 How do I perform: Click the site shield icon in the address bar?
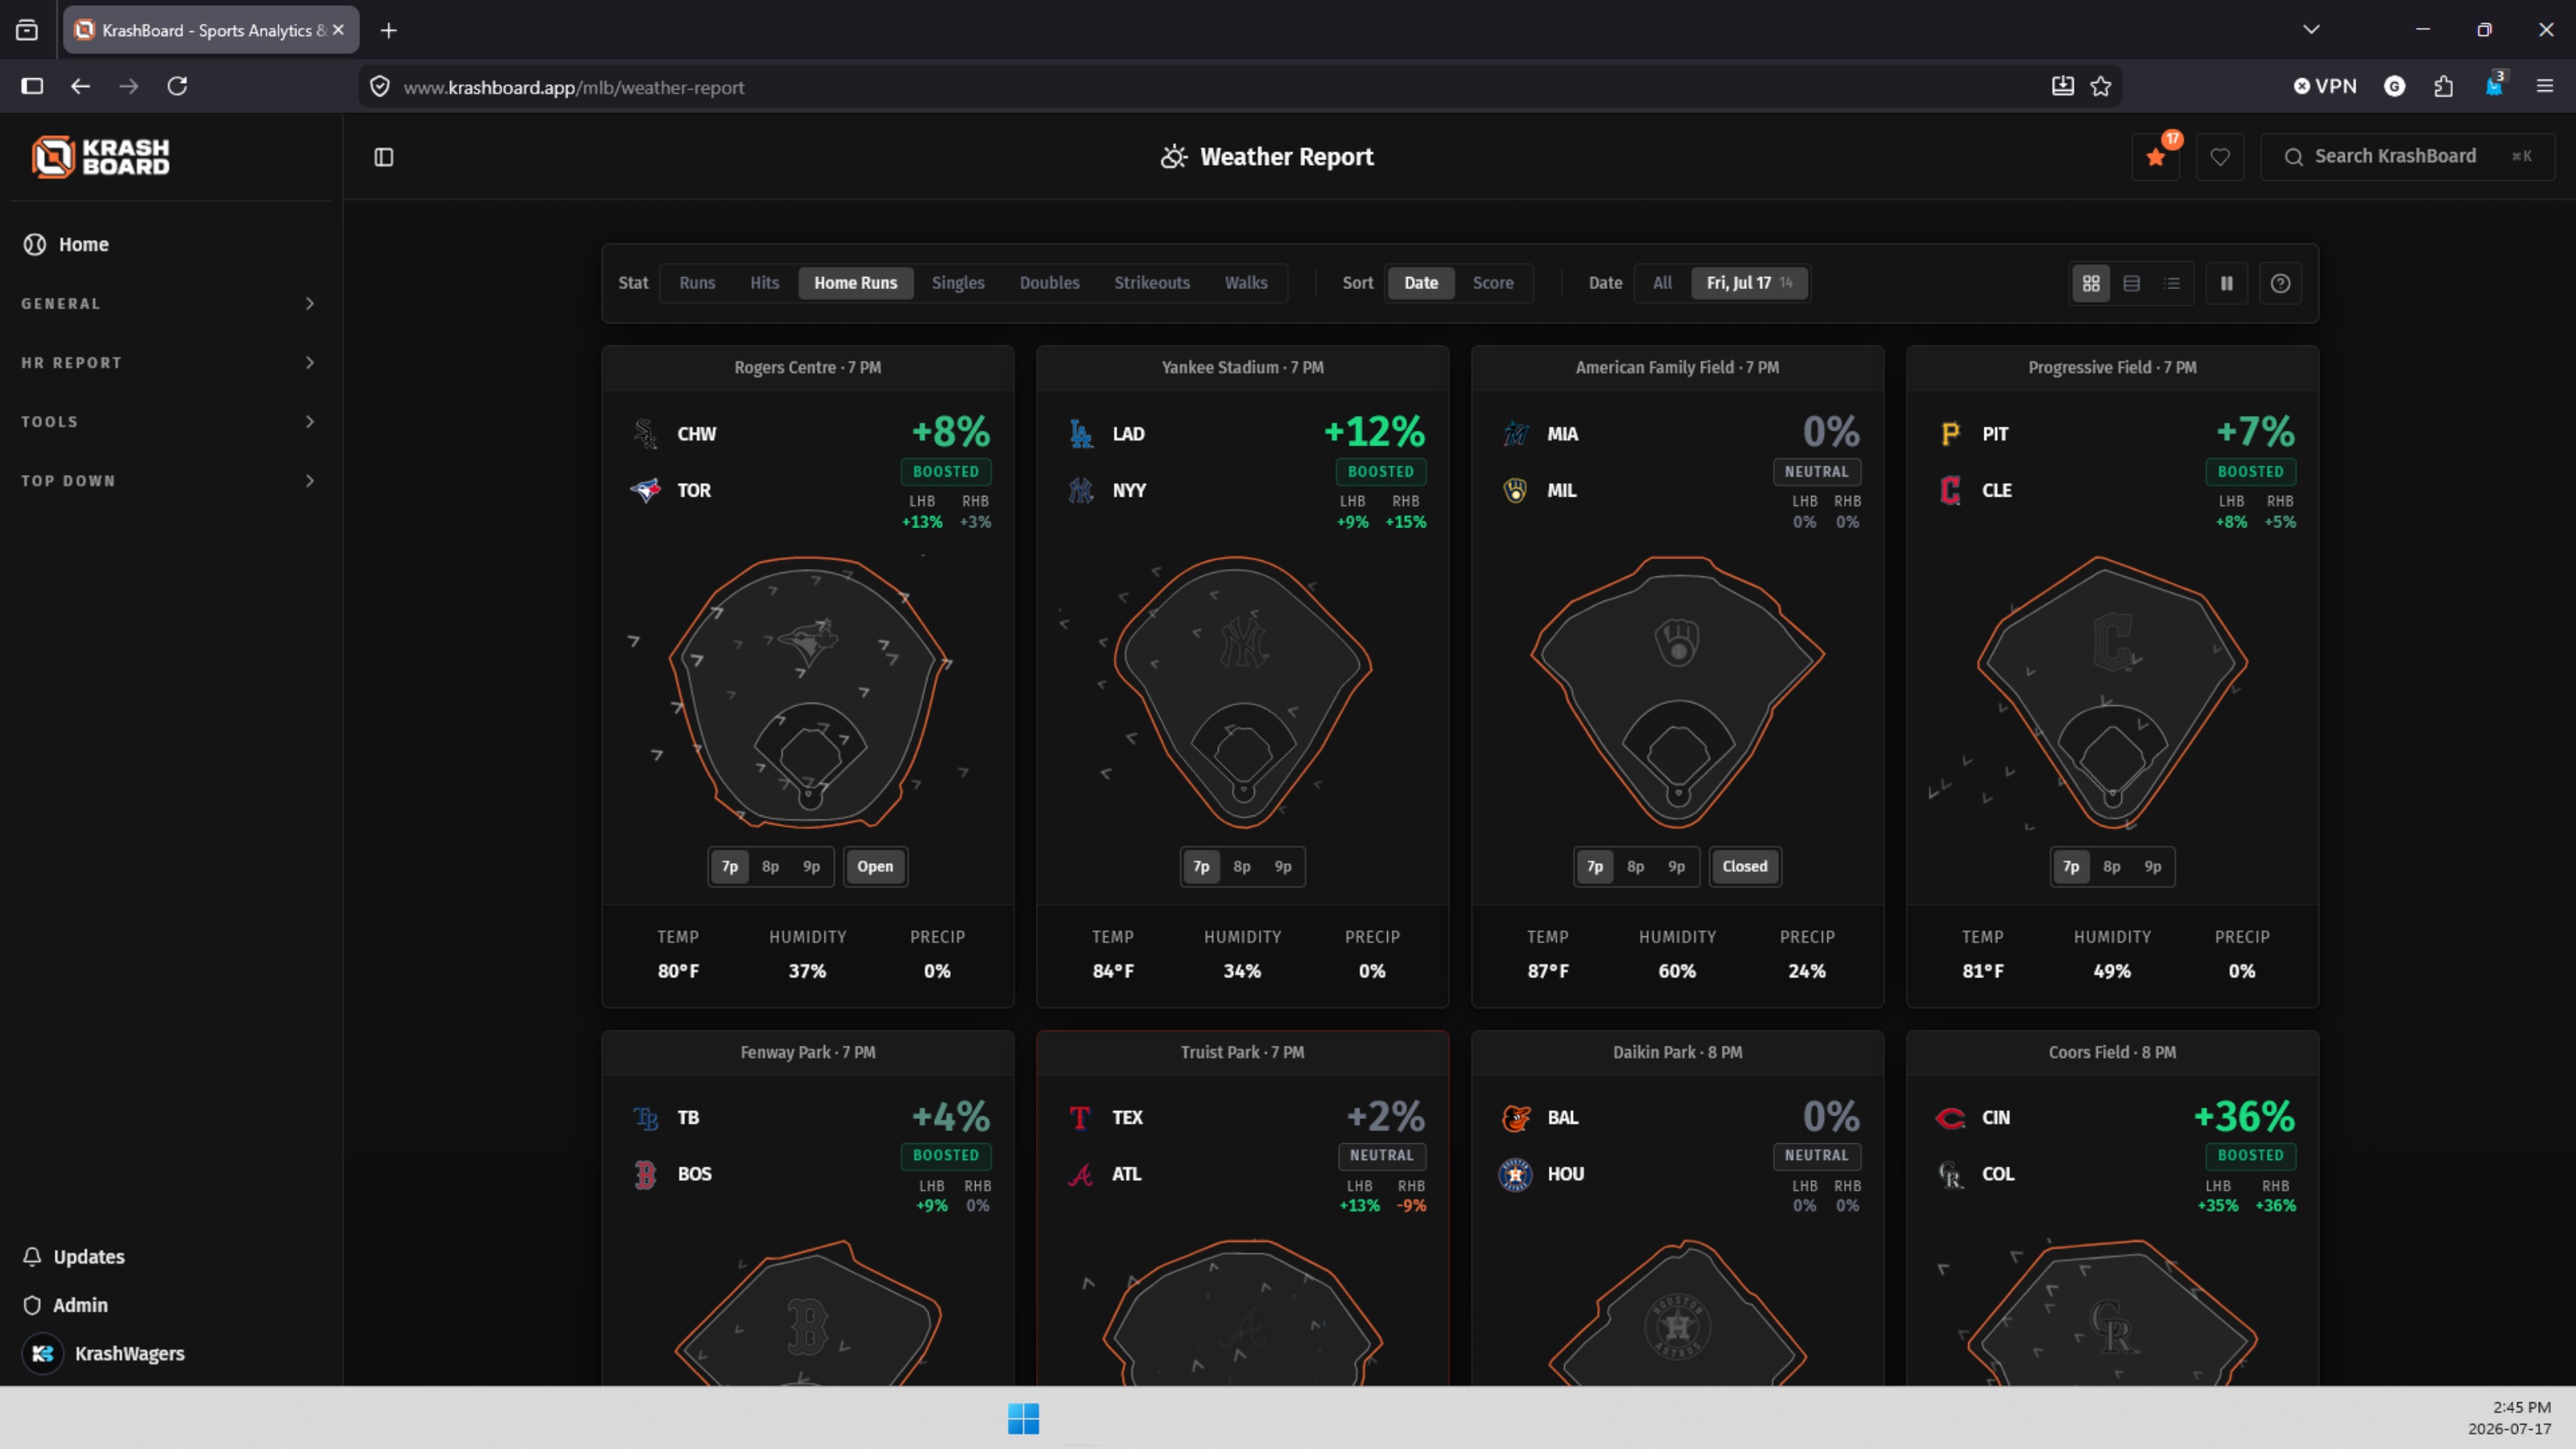click(x=380, y=87)
